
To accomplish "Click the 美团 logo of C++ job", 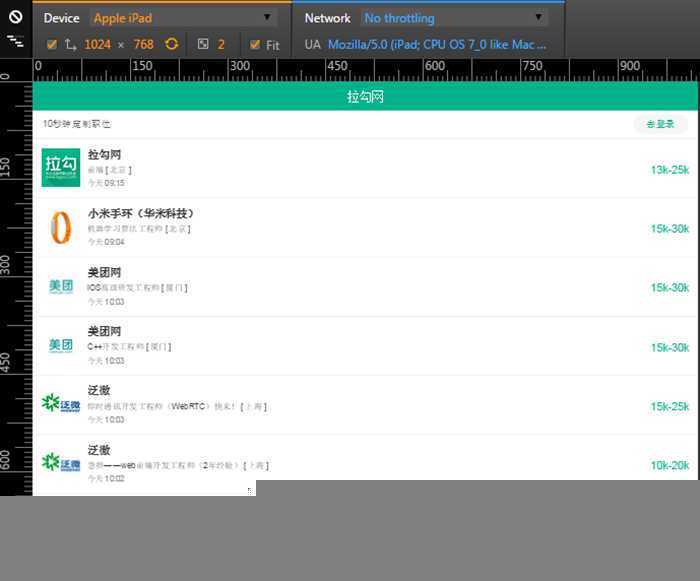I will [61, 345].
